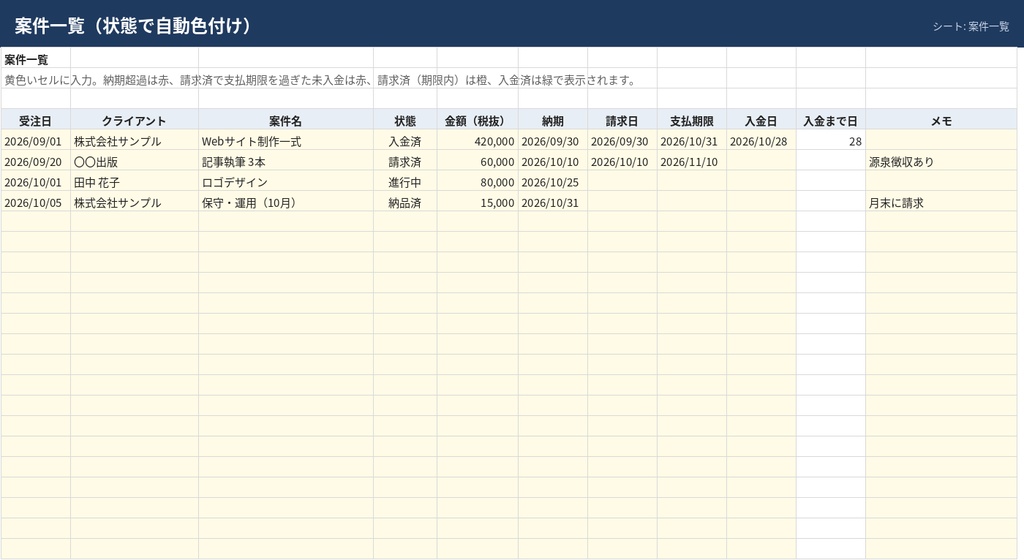Select the days-to-payment cell 28
Screen dimensions: 1024x560
[x=831, y=141]
